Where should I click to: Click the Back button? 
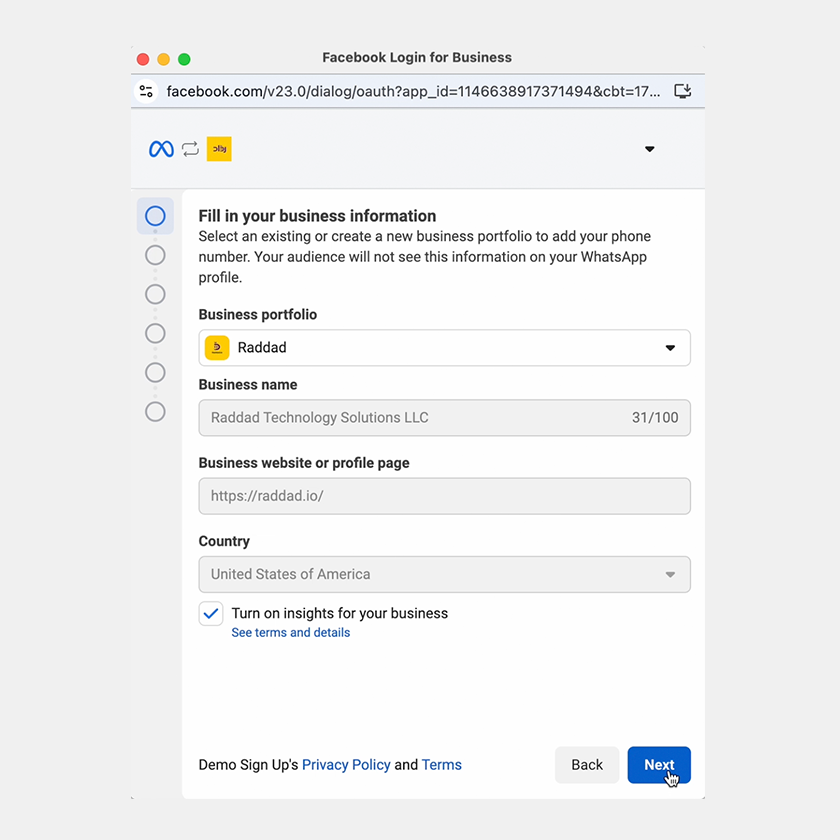(x=587, y=765)
